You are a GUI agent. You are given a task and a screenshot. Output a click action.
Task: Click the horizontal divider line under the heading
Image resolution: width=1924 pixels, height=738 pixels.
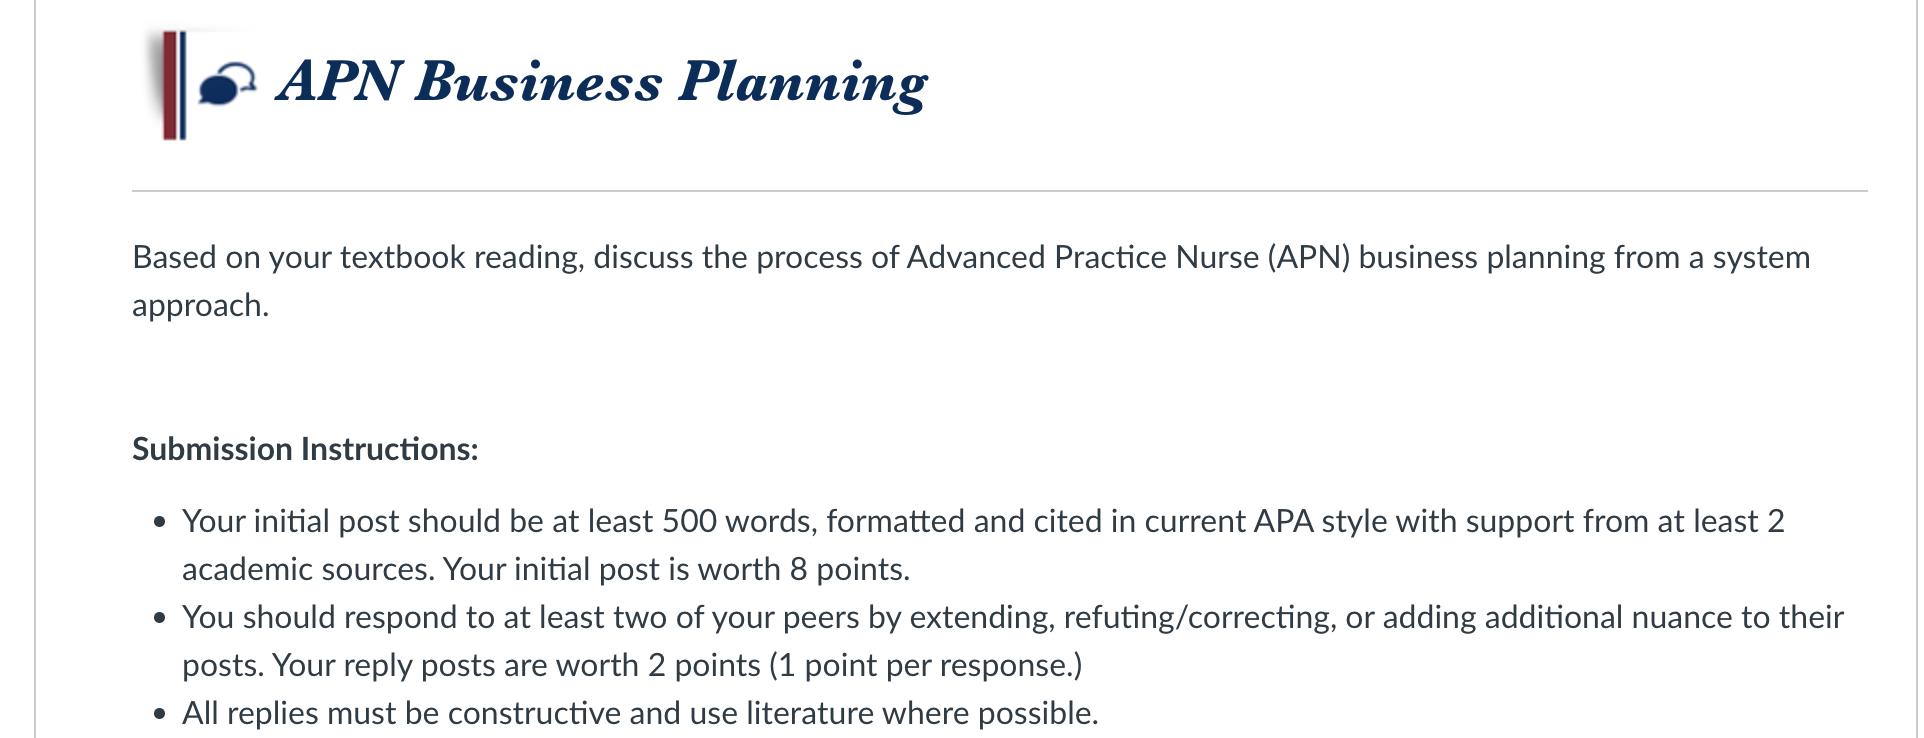click(999, 191)
